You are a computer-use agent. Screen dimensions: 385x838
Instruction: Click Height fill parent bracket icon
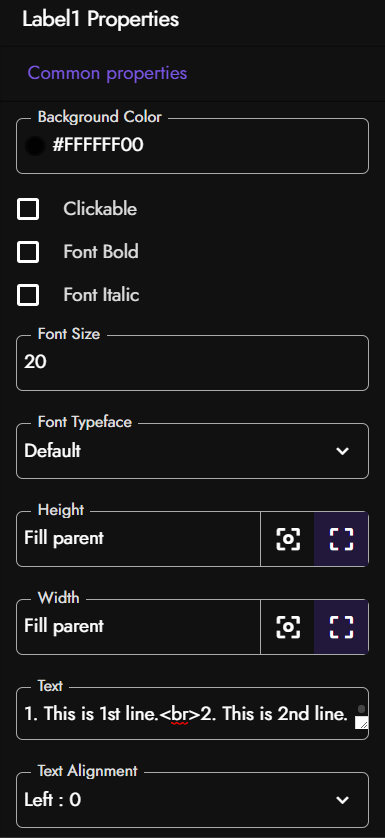[341, 539]
